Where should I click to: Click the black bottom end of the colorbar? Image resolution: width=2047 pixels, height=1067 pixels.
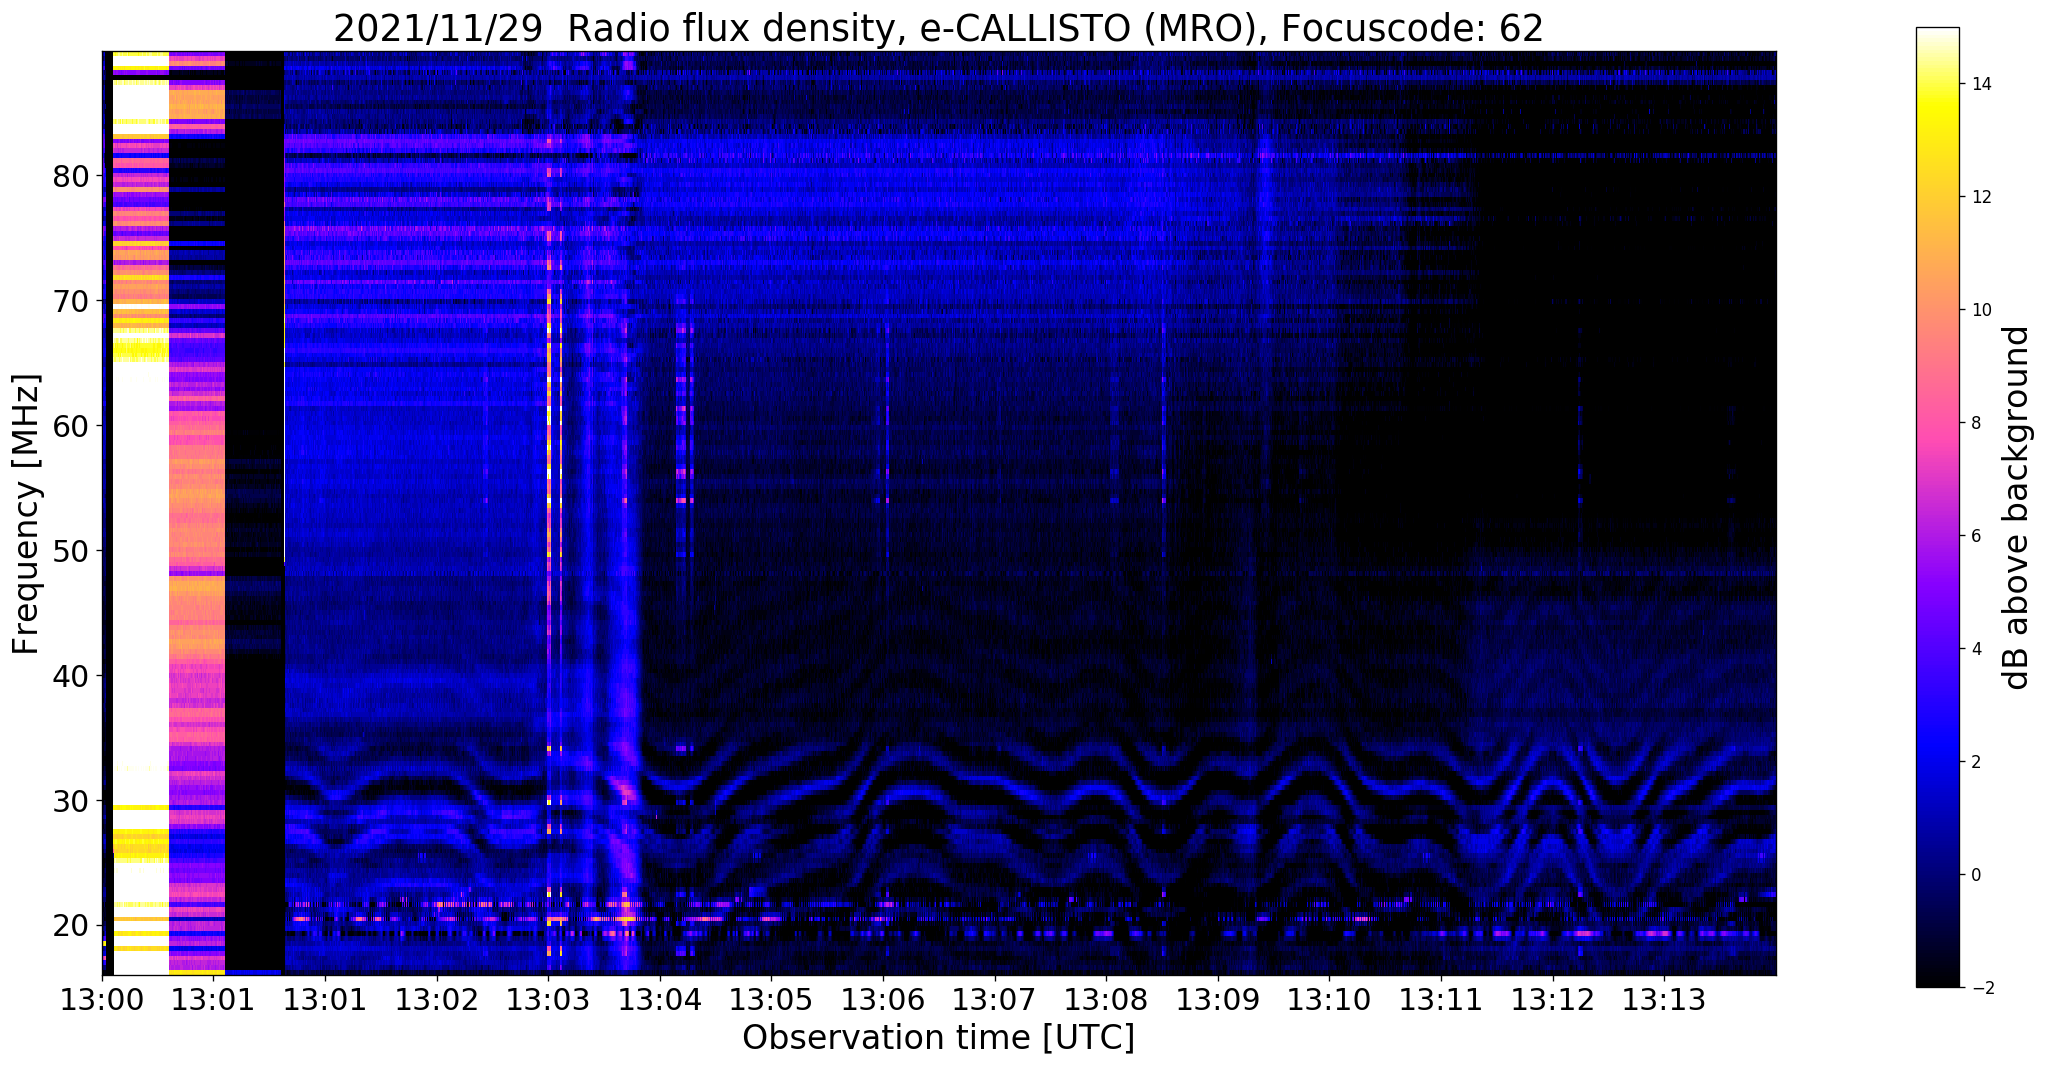[1937, 978]
